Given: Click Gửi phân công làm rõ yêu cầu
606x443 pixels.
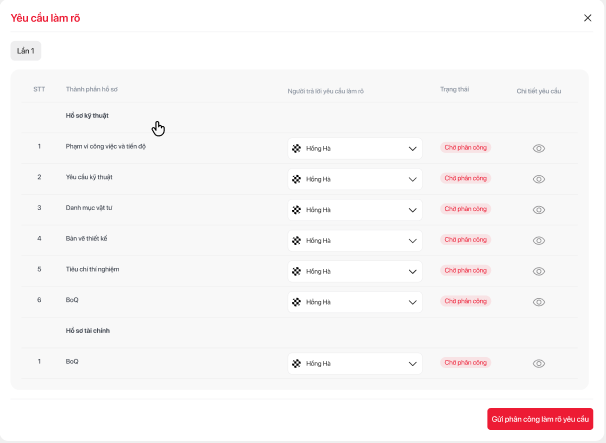Looking at the screenshot, I should click(540, 419).
